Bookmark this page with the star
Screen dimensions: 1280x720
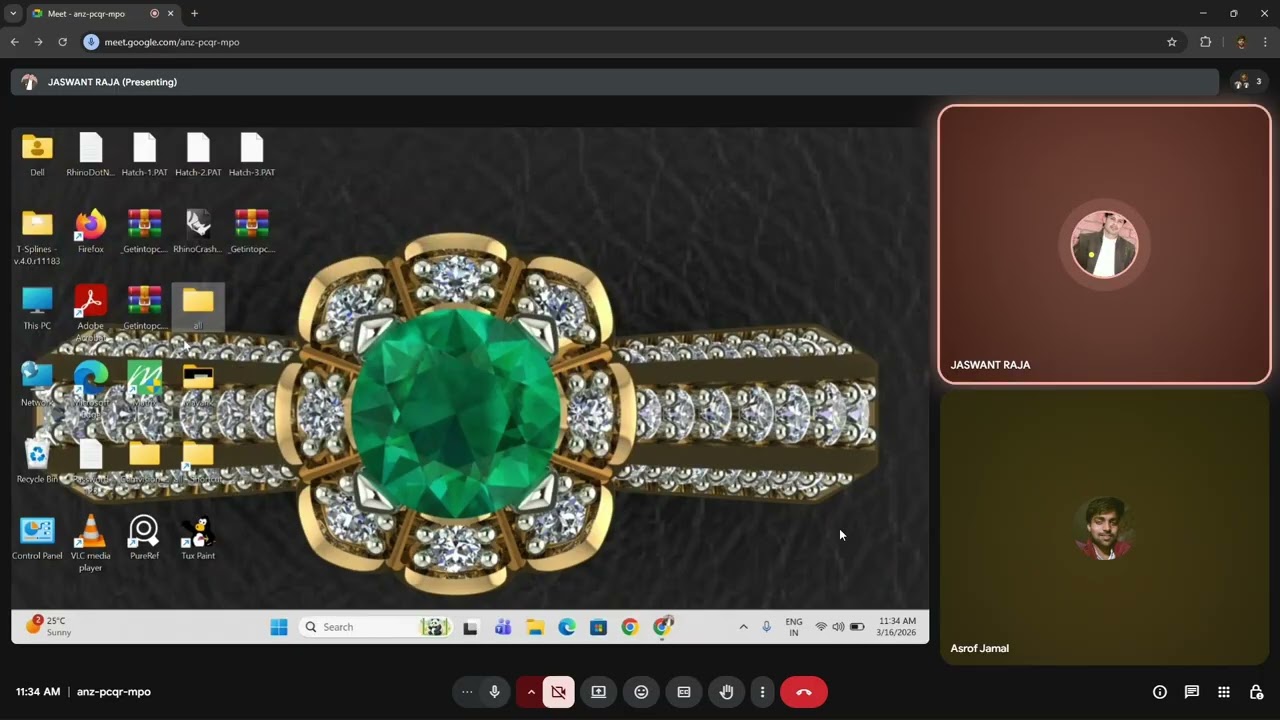pos(1172,42)
